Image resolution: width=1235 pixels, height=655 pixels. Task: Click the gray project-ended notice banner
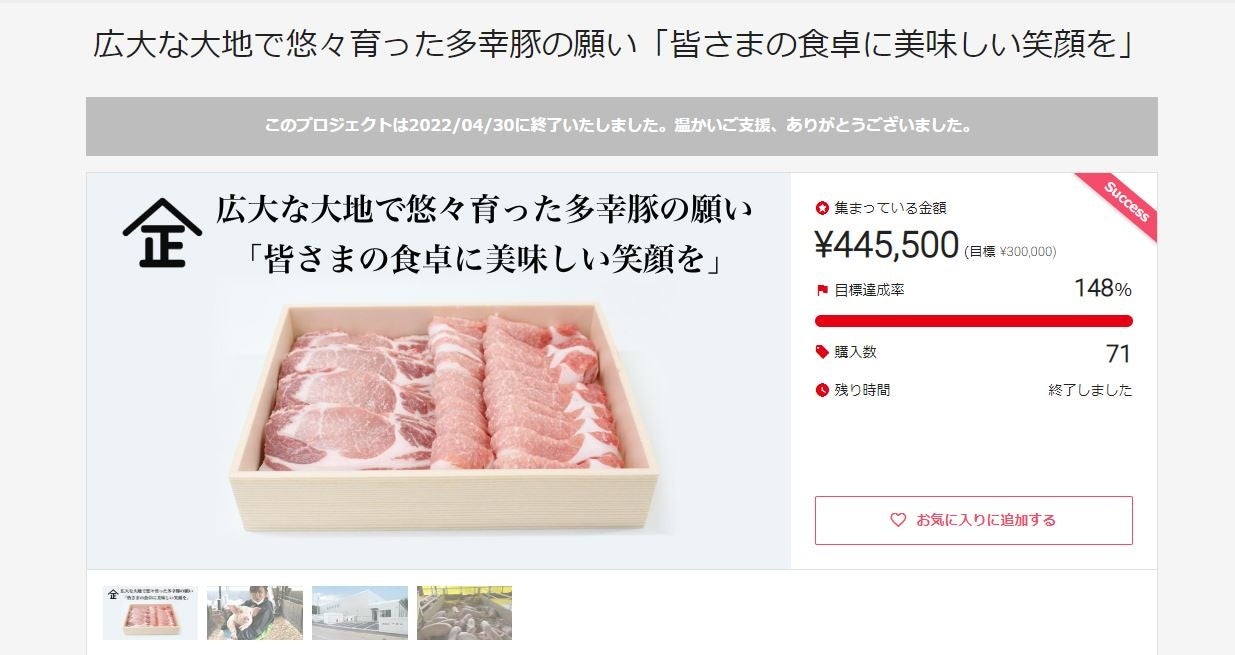pyautogui.click(x=621, y=126)
